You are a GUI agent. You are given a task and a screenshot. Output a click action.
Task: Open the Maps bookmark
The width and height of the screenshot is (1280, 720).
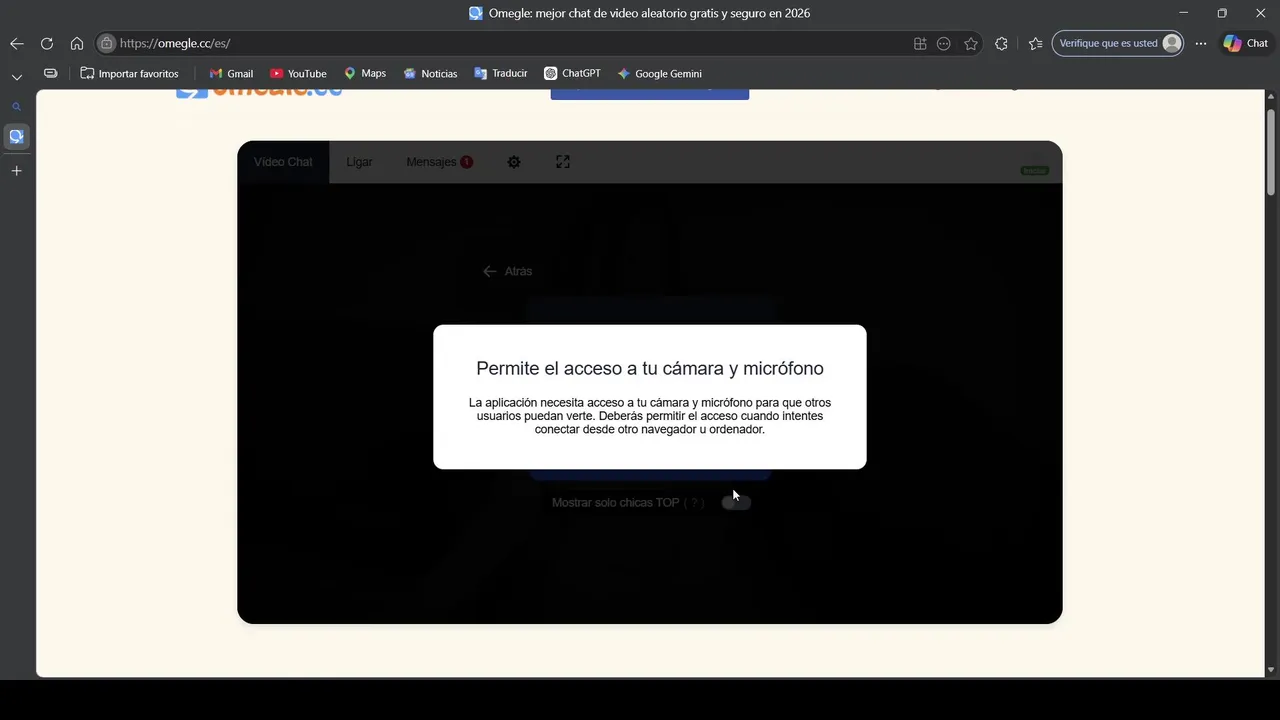[x=365, y=73]
